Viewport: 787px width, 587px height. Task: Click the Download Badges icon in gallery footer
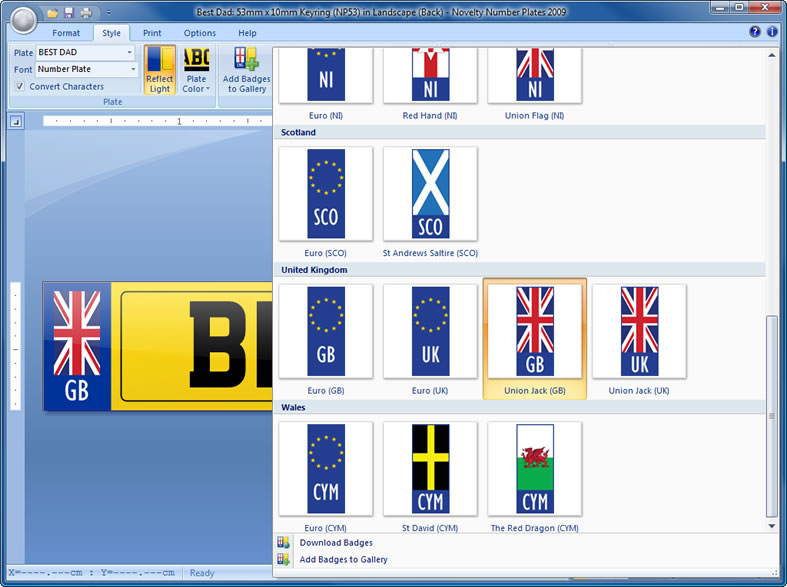click(x=283, y=542)
